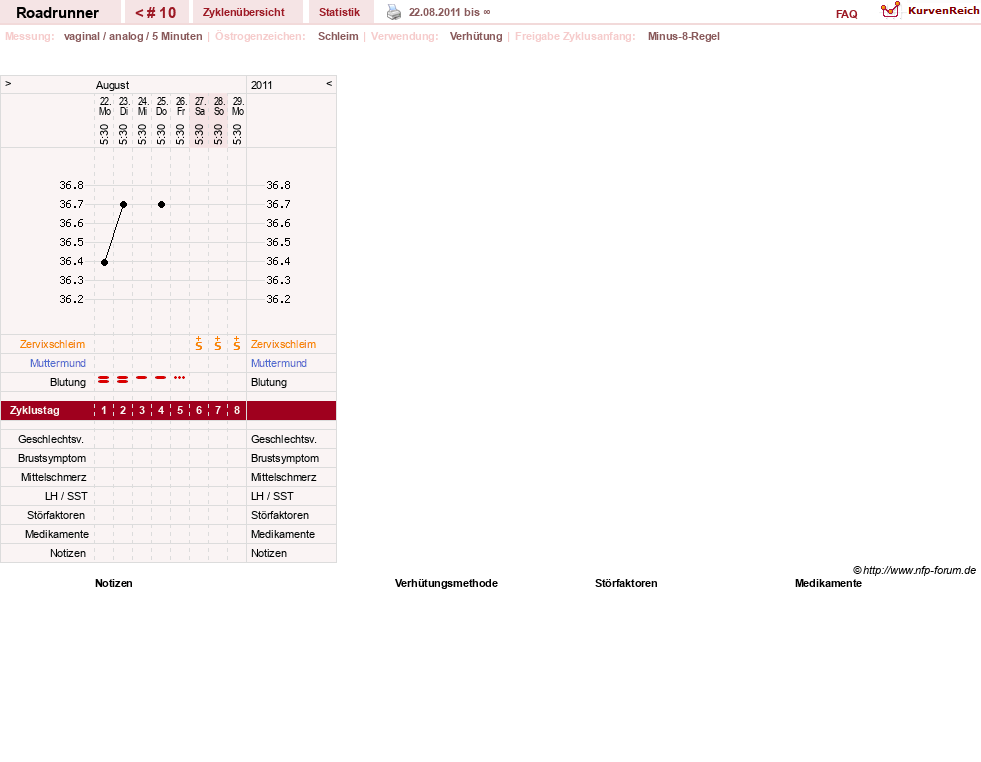Click the '22.08.2011 bis ∞' date range

[x=450, y=13]
